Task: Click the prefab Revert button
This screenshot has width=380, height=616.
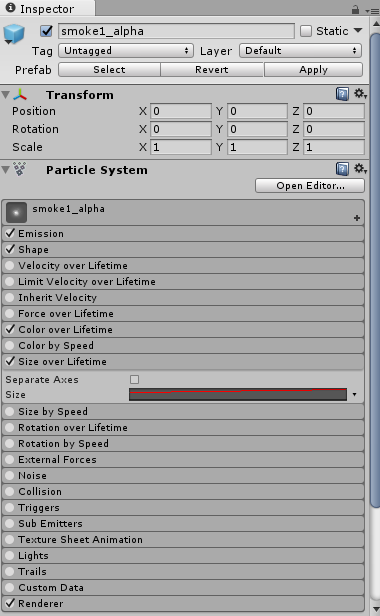Action: (212, 70)
